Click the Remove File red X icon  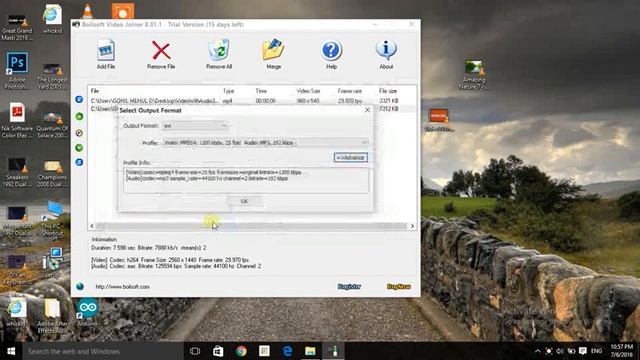pos(161,51)
